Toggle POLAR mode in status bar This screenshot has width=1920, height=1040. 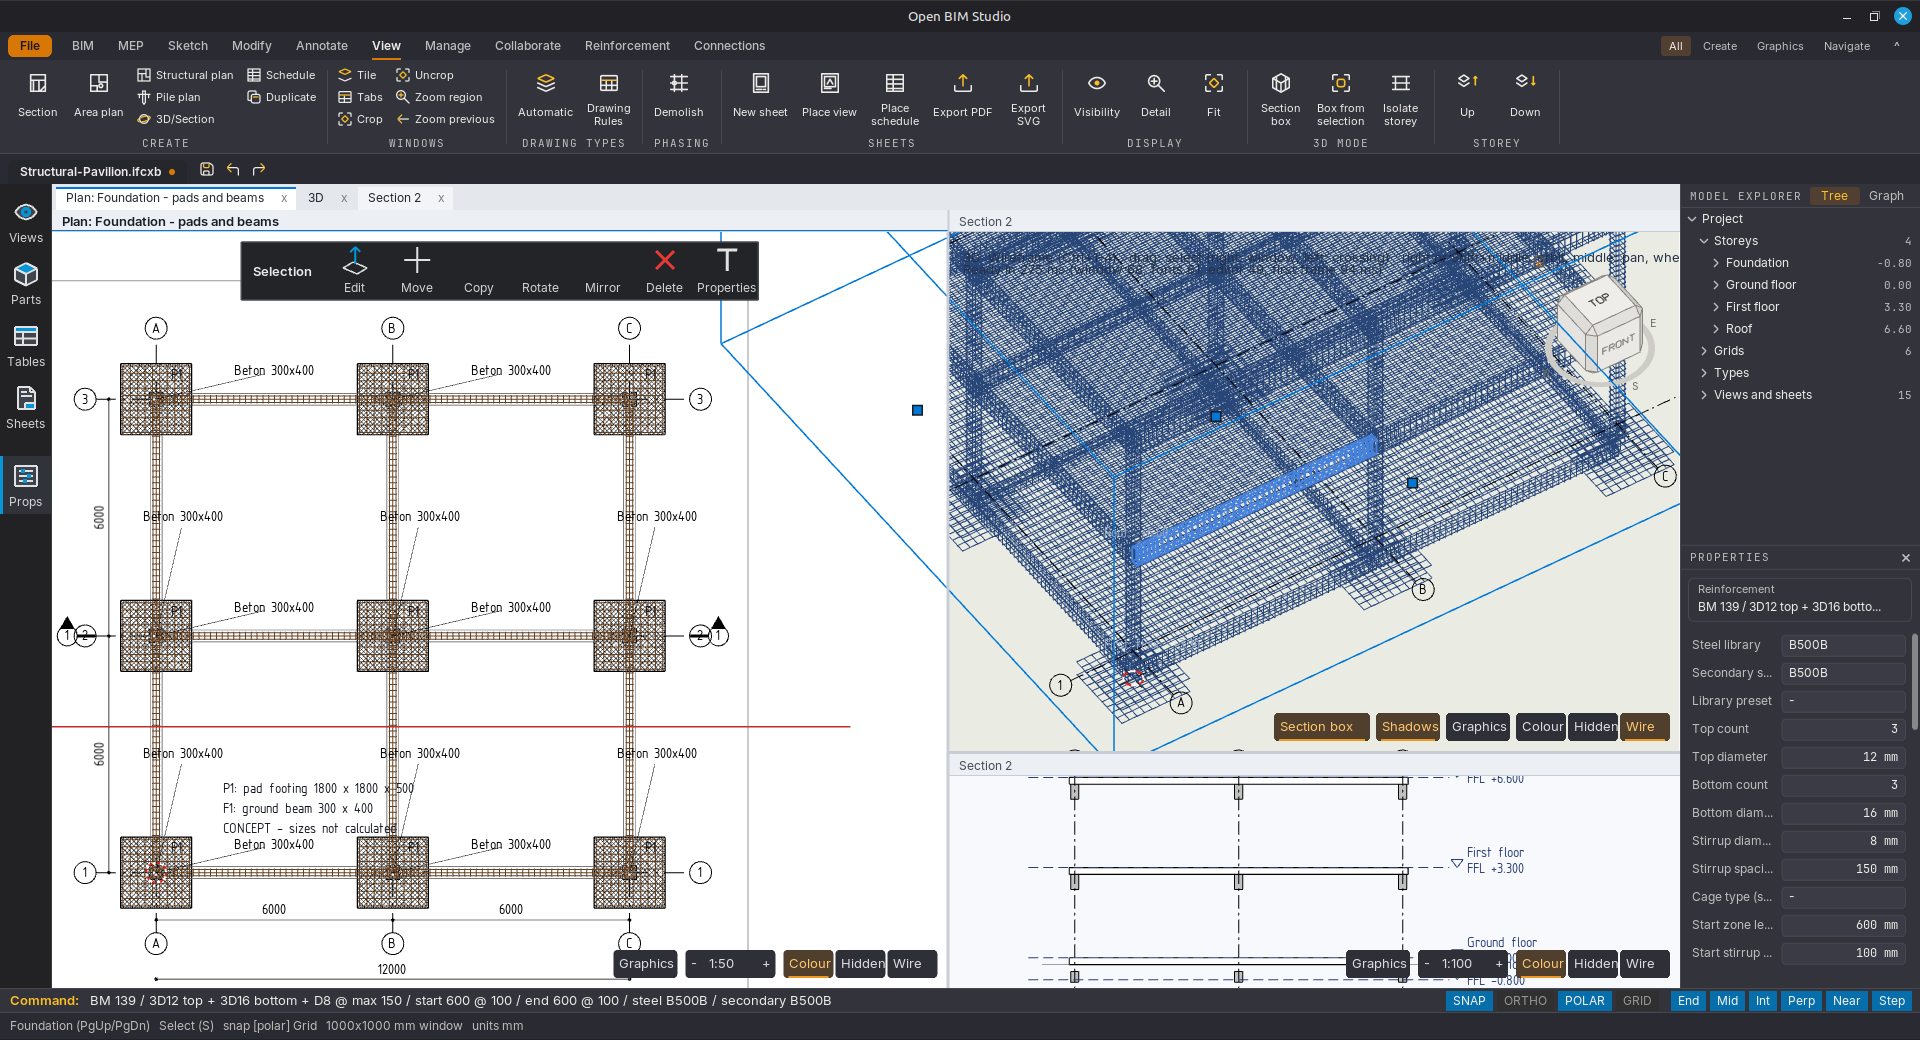tap(1584, 1001)
